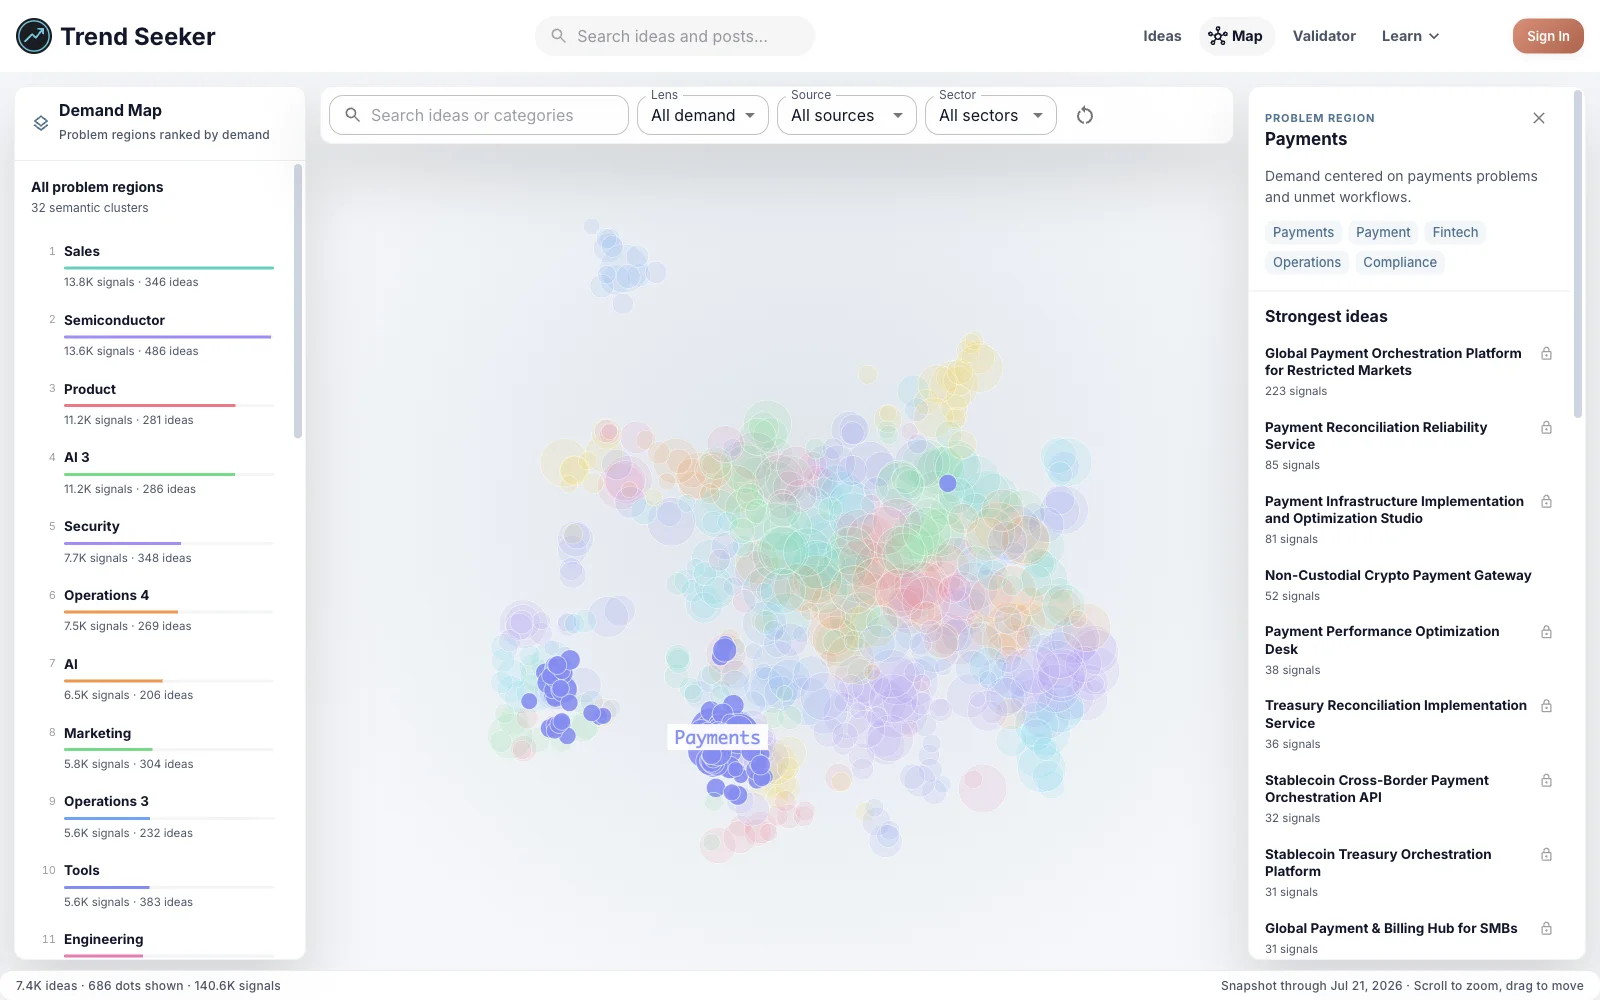The width and height of the screenshot is (1600, 1000).
Task: Click the Map nodes icon in navigation
Action: point(1217,36)
